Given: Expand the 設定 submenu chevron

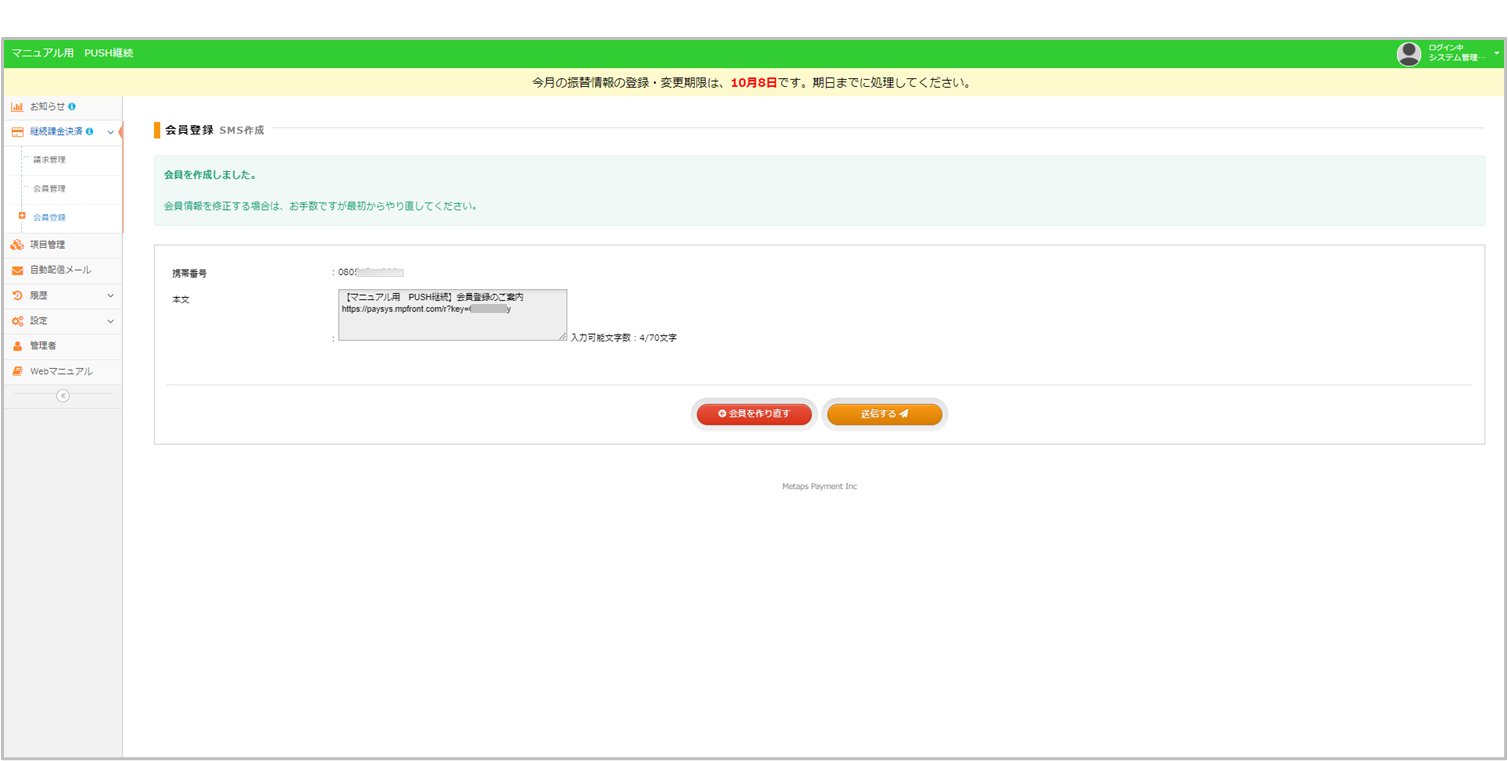Looking at the screenshot, I should [110, 321].
